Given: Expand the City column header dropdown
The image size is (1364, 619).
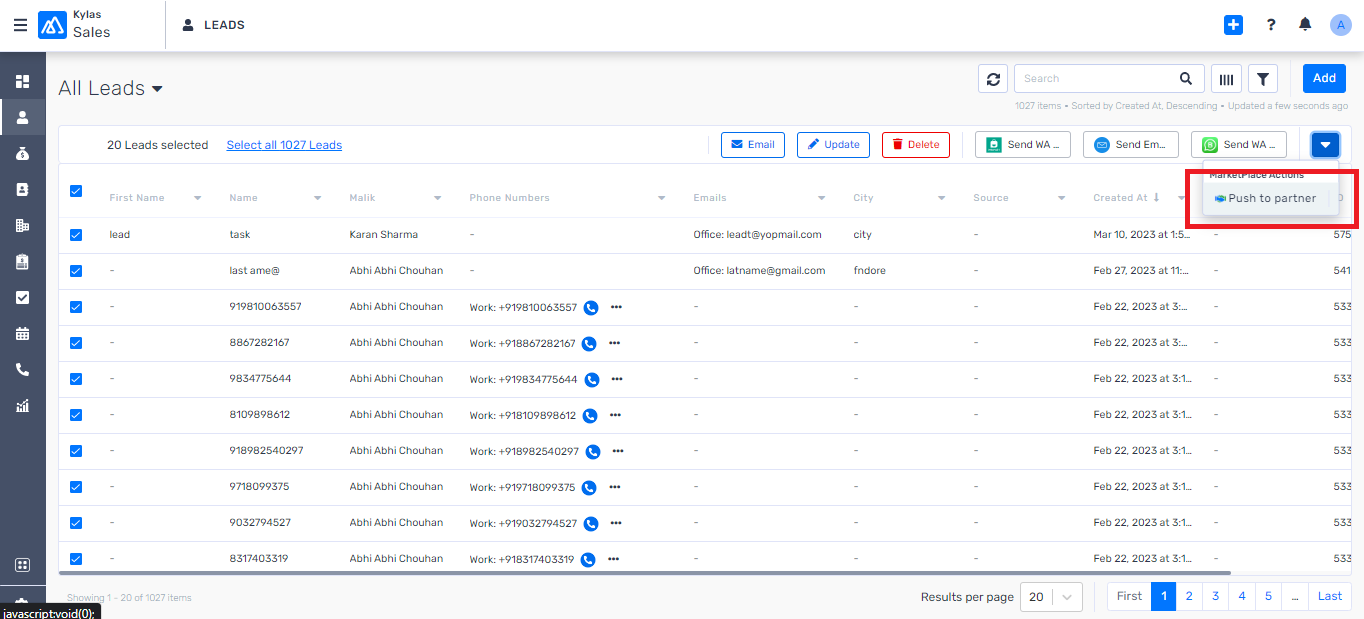Looking at the screenshot, I should 941,198.
